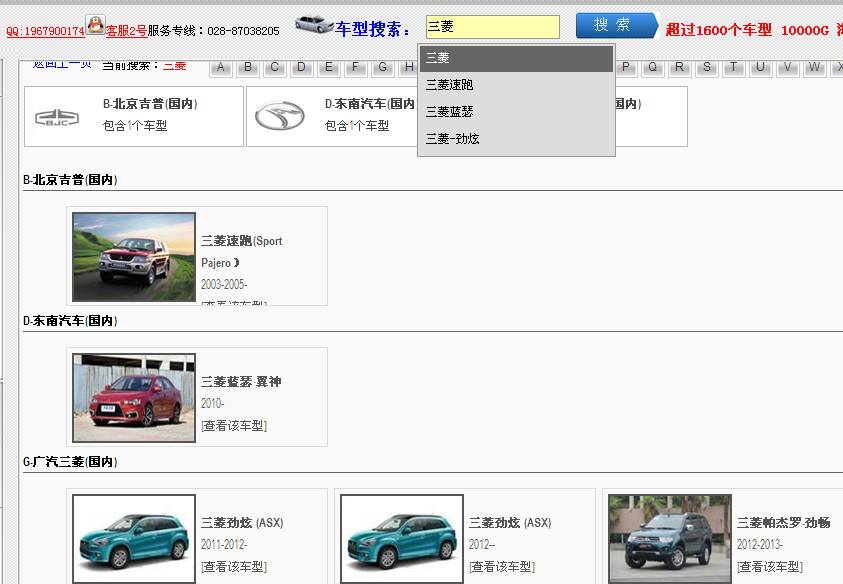Open the 三菱帕杰罗-劲畅 car photo
Screen dimensions: 843x584
[670, 539]
